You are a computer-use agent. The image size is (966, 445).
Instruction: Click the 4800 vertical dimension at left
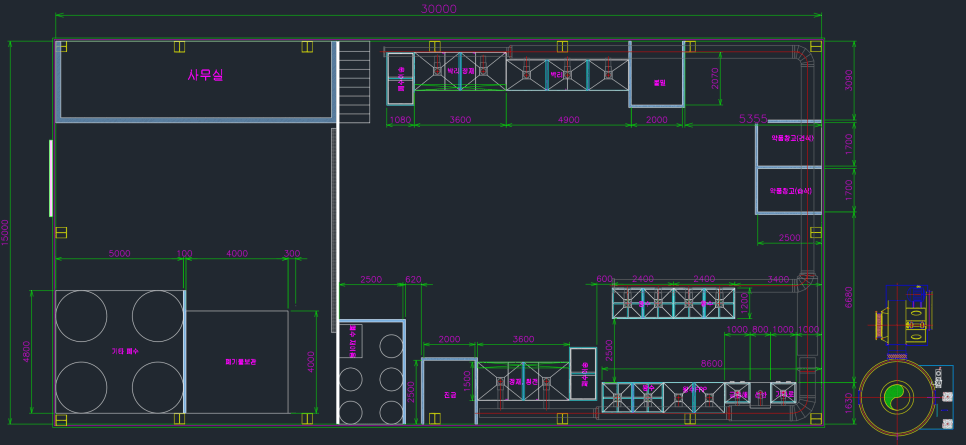tap(26, 351)
